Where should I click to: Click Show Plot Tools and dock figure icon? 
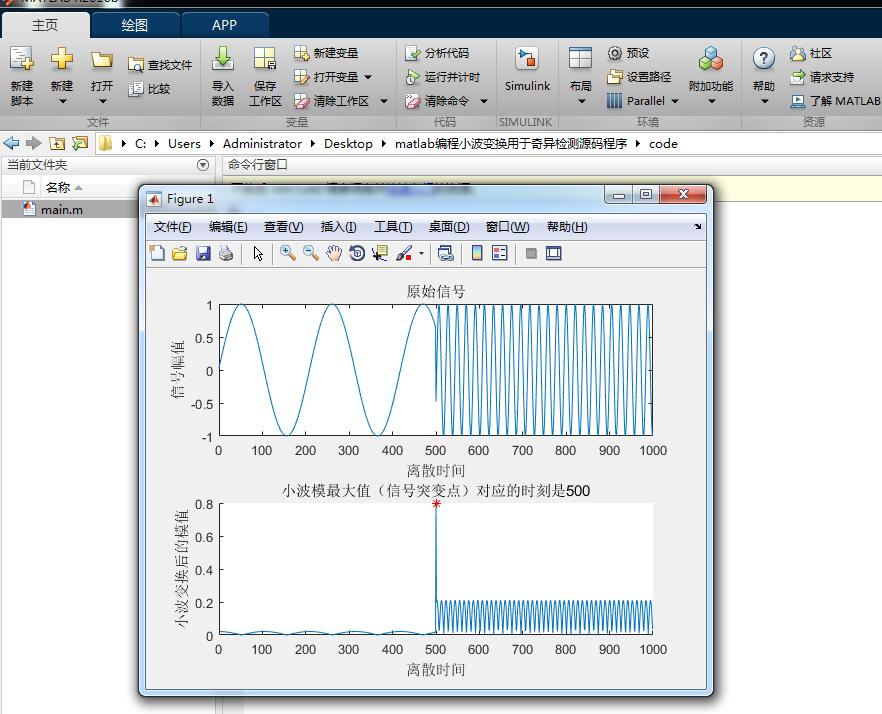554,253
